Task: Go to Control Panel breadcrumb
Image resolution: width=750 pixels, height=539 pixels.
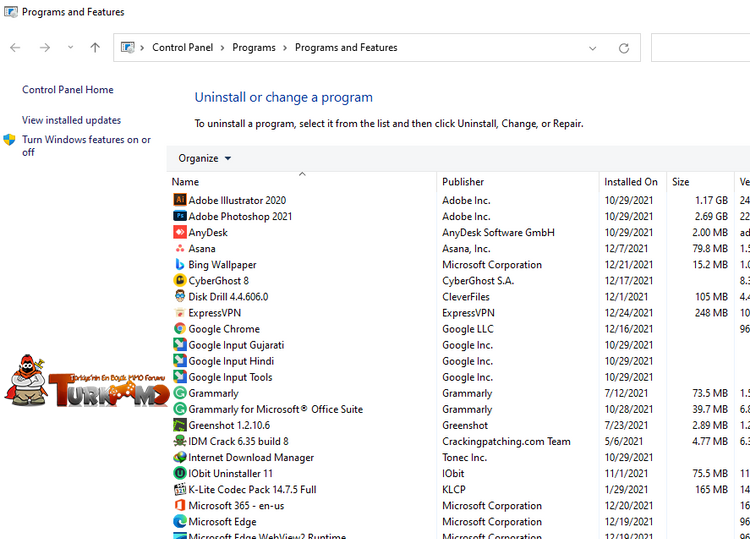Action: click(183, 47)
